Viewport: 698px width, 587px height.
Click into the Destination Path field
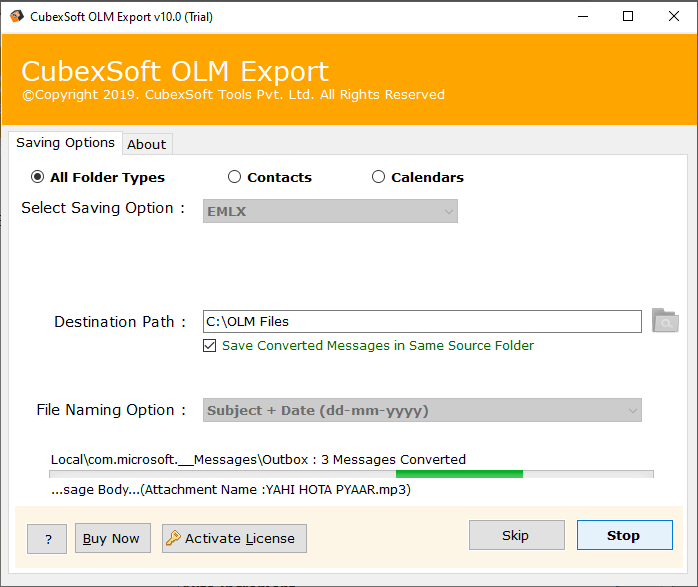pos(422,321)
